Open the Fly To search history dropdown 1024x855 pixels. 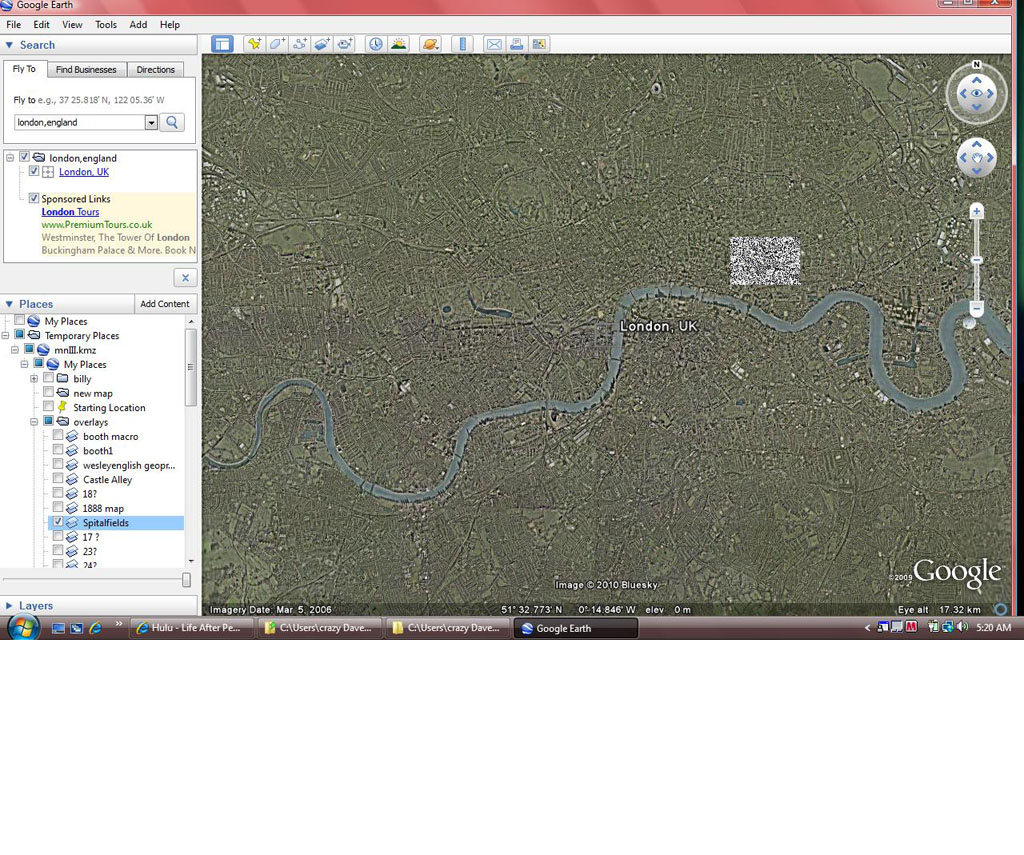152,122
